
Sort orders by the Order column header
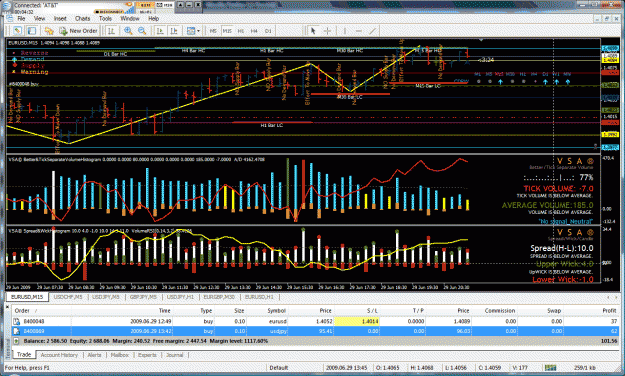click(x=22, y=311)
